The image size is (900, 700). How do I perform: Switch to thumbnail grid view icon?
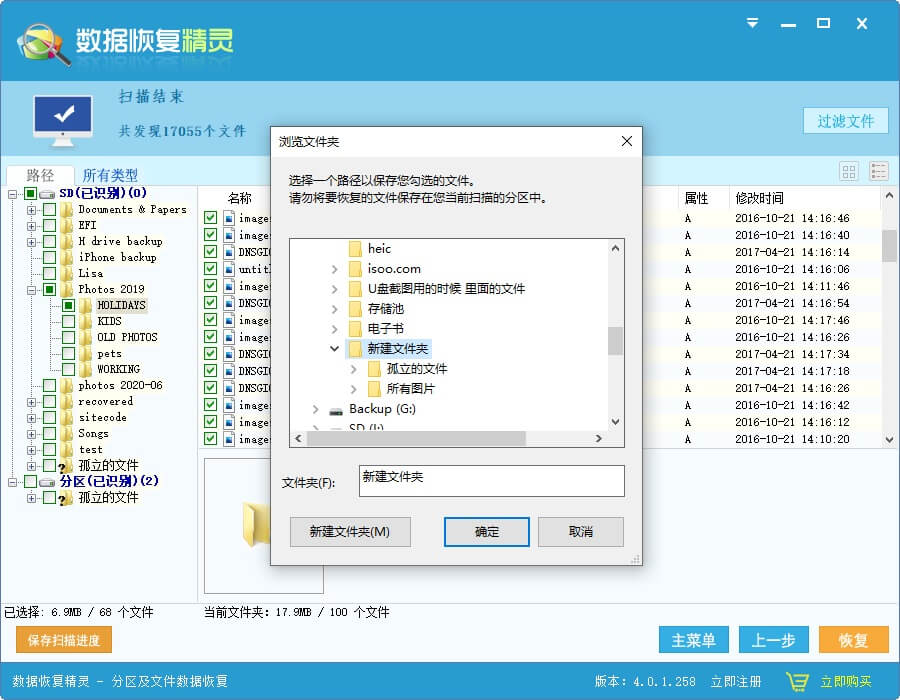tap(849, 171)
